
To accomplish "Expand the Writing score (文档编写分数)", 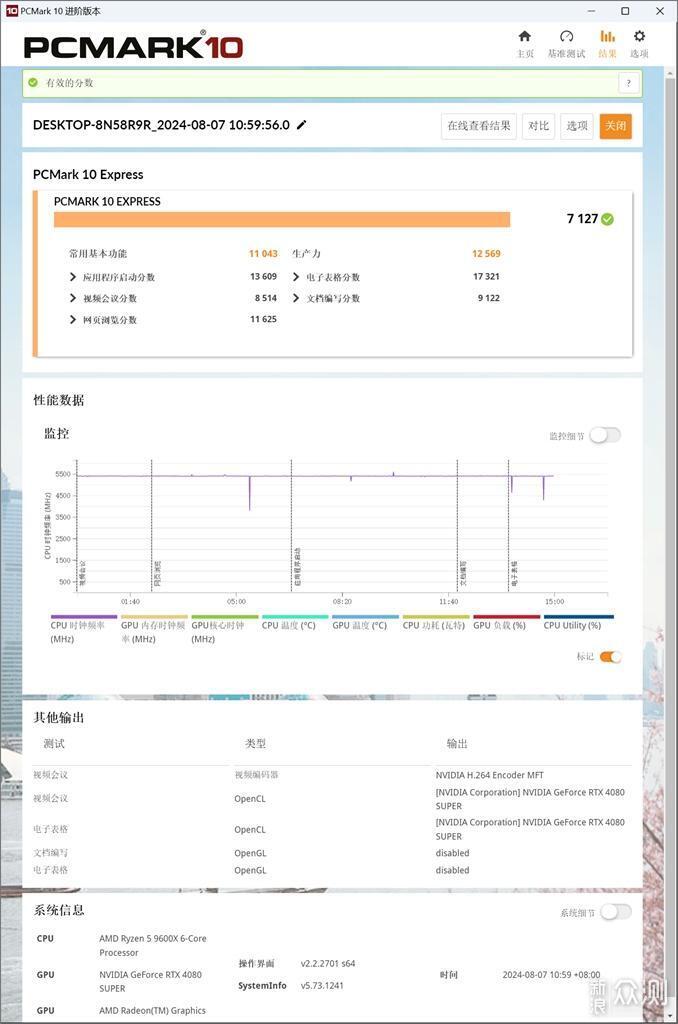I will 296,298.
